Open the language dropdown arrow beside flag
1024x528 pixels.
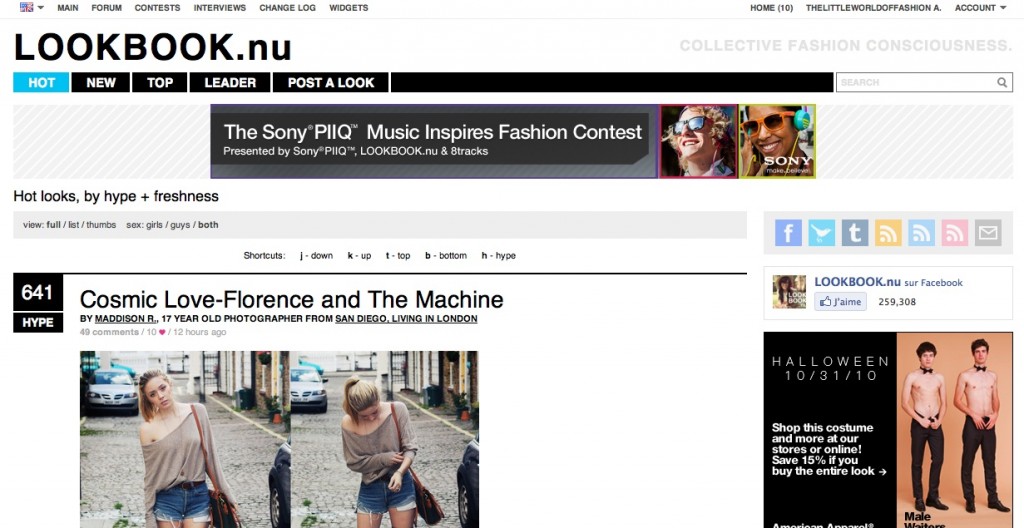pos(40,8)
